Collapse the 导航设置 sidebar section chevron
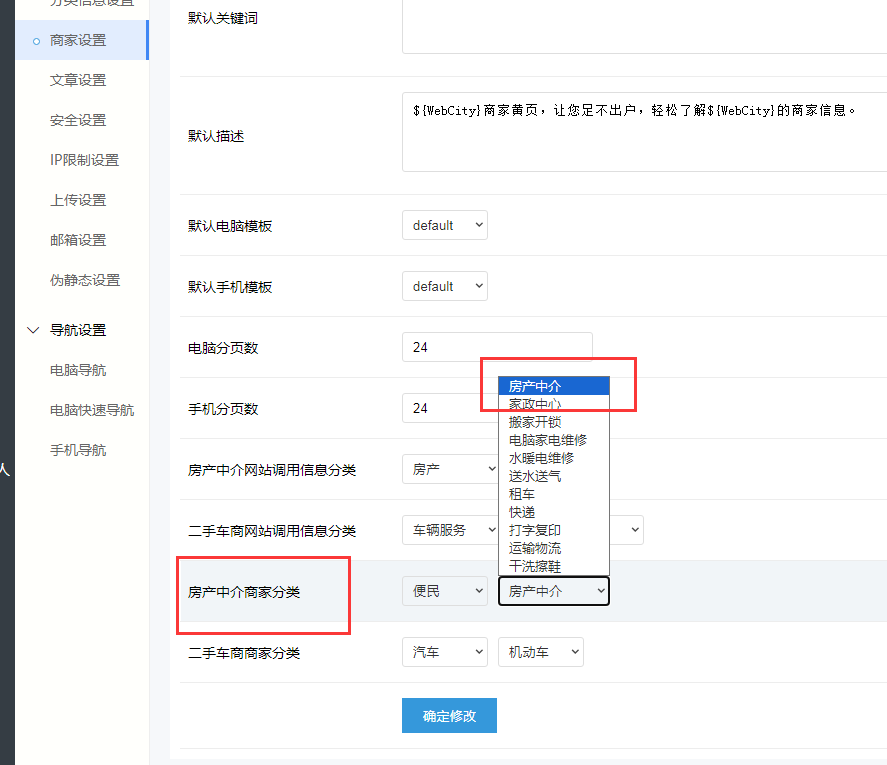887x765 pixels. pos(33,330)
